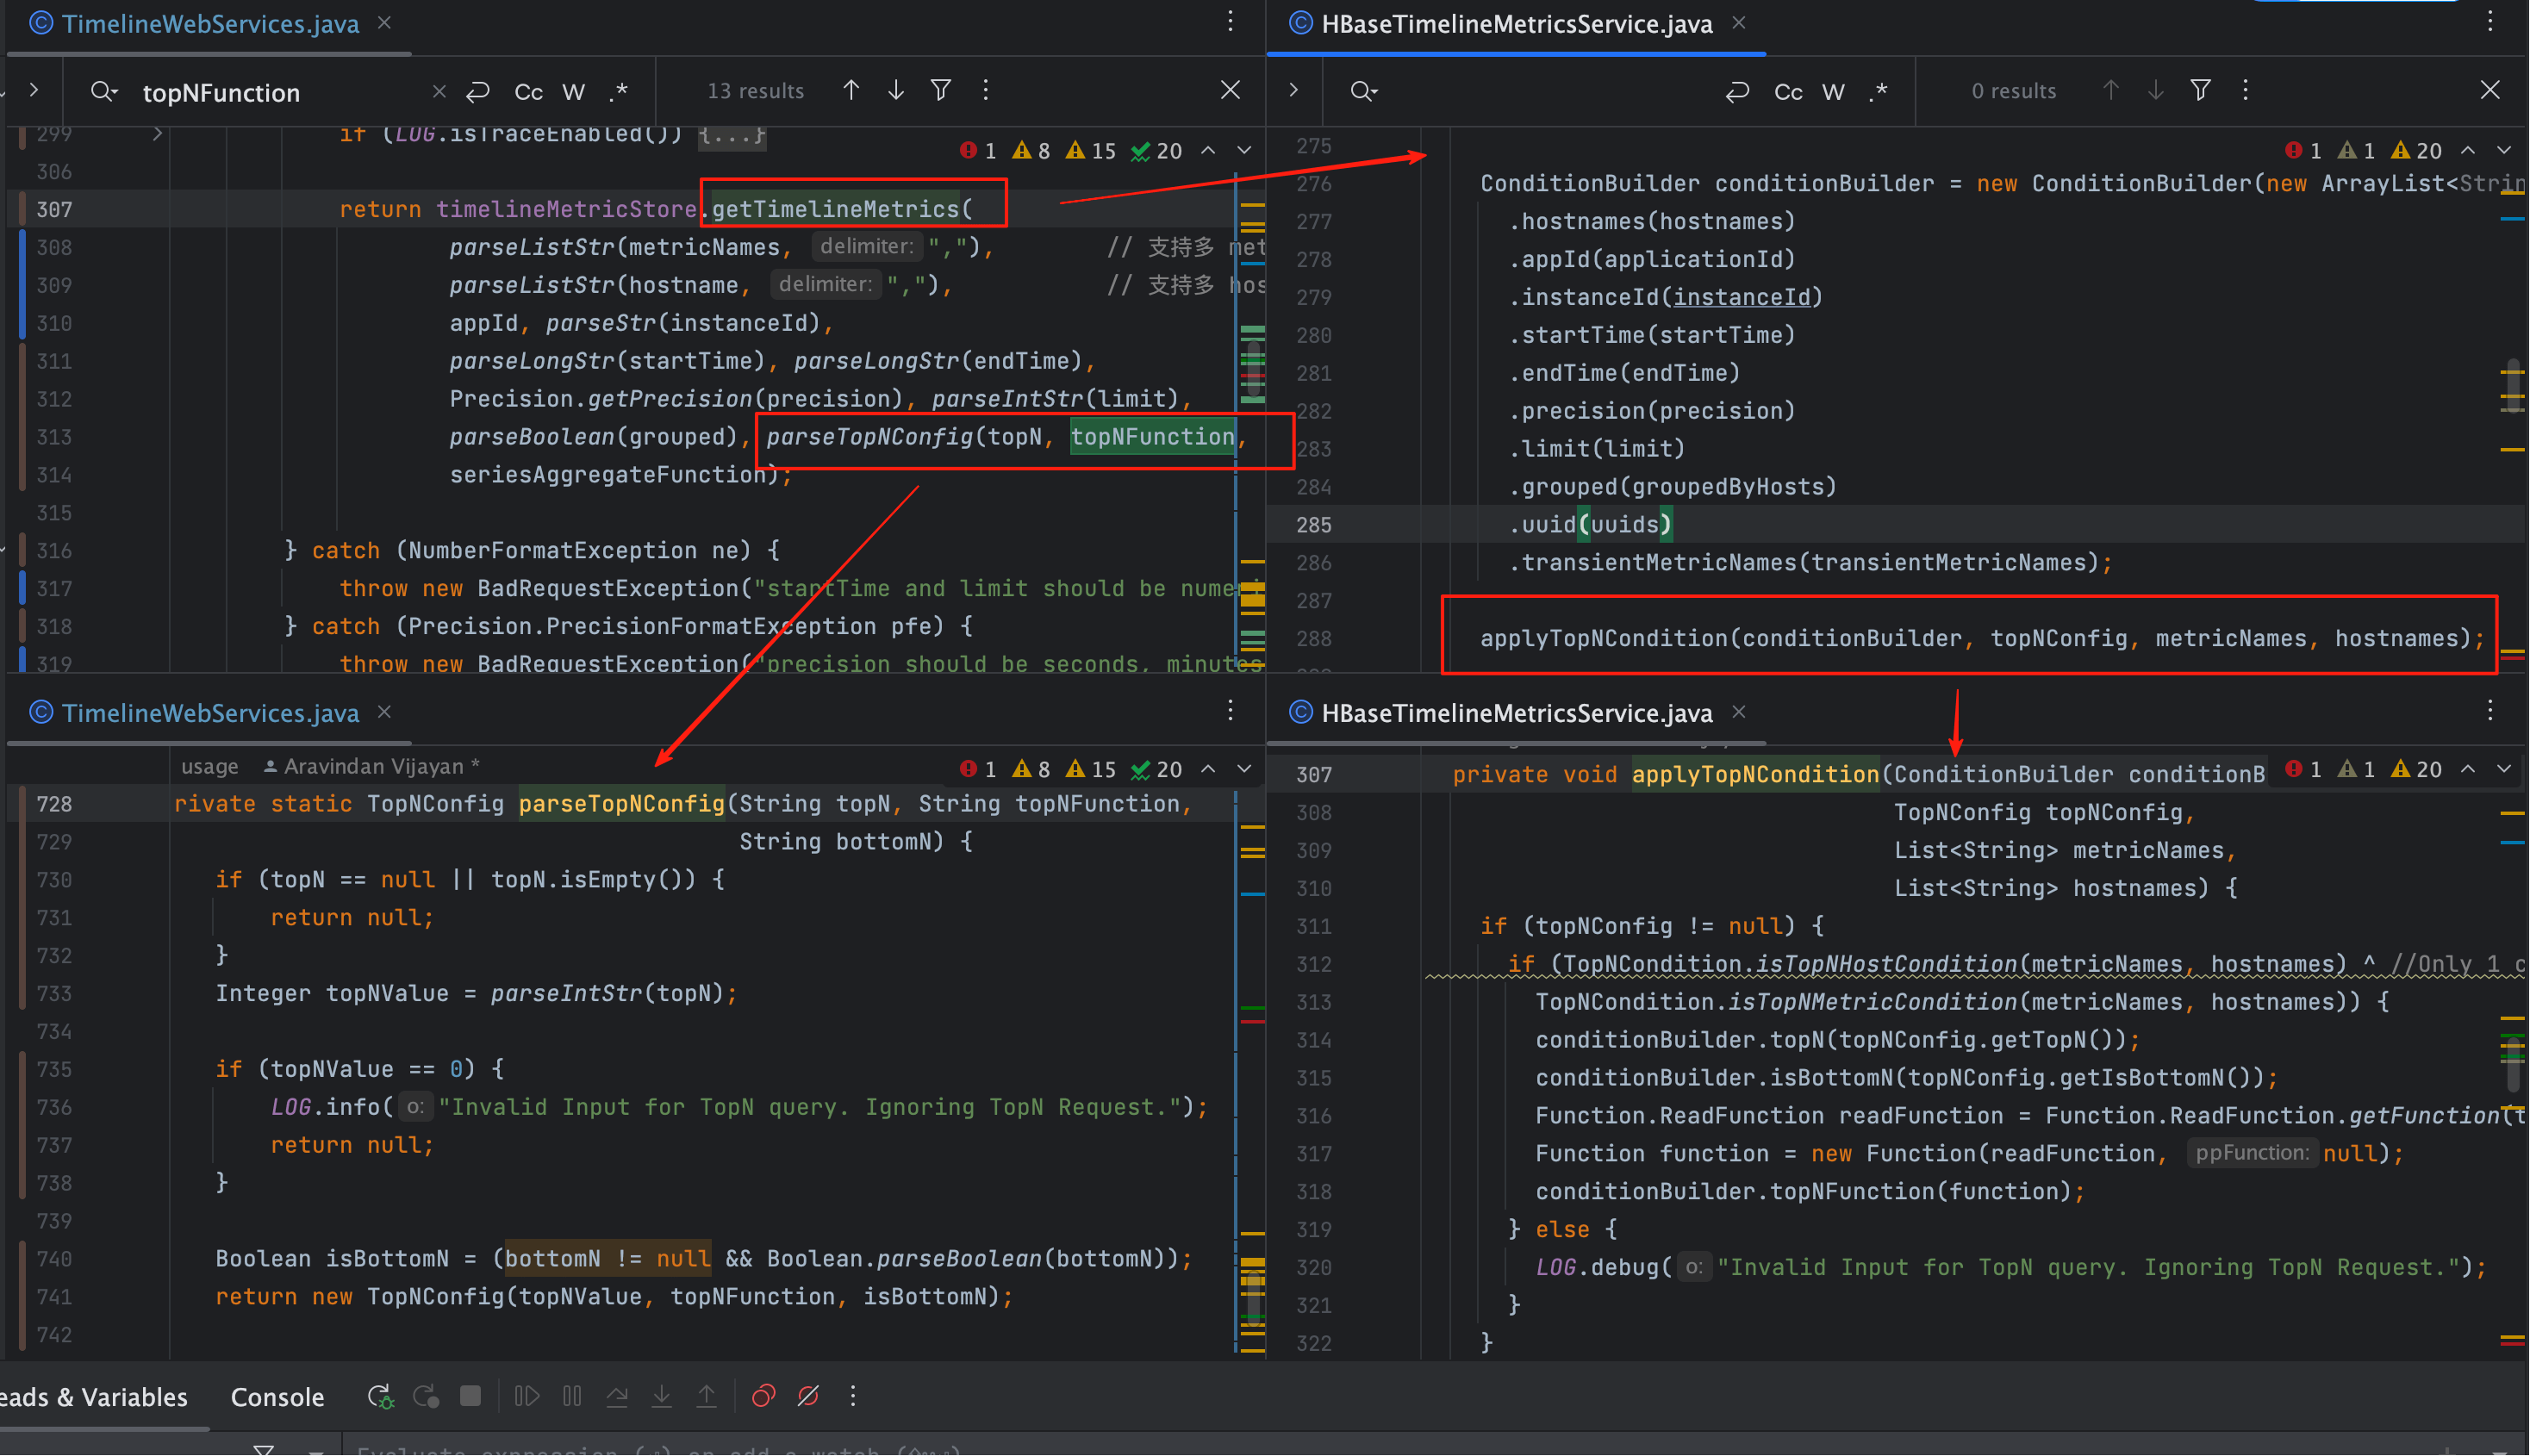The width and height of the screenshot is (2530, 1456).
Task: Select bottom-left TimelineWebServices.java tab
Action: pyautogui.click(x=210, y=713)
